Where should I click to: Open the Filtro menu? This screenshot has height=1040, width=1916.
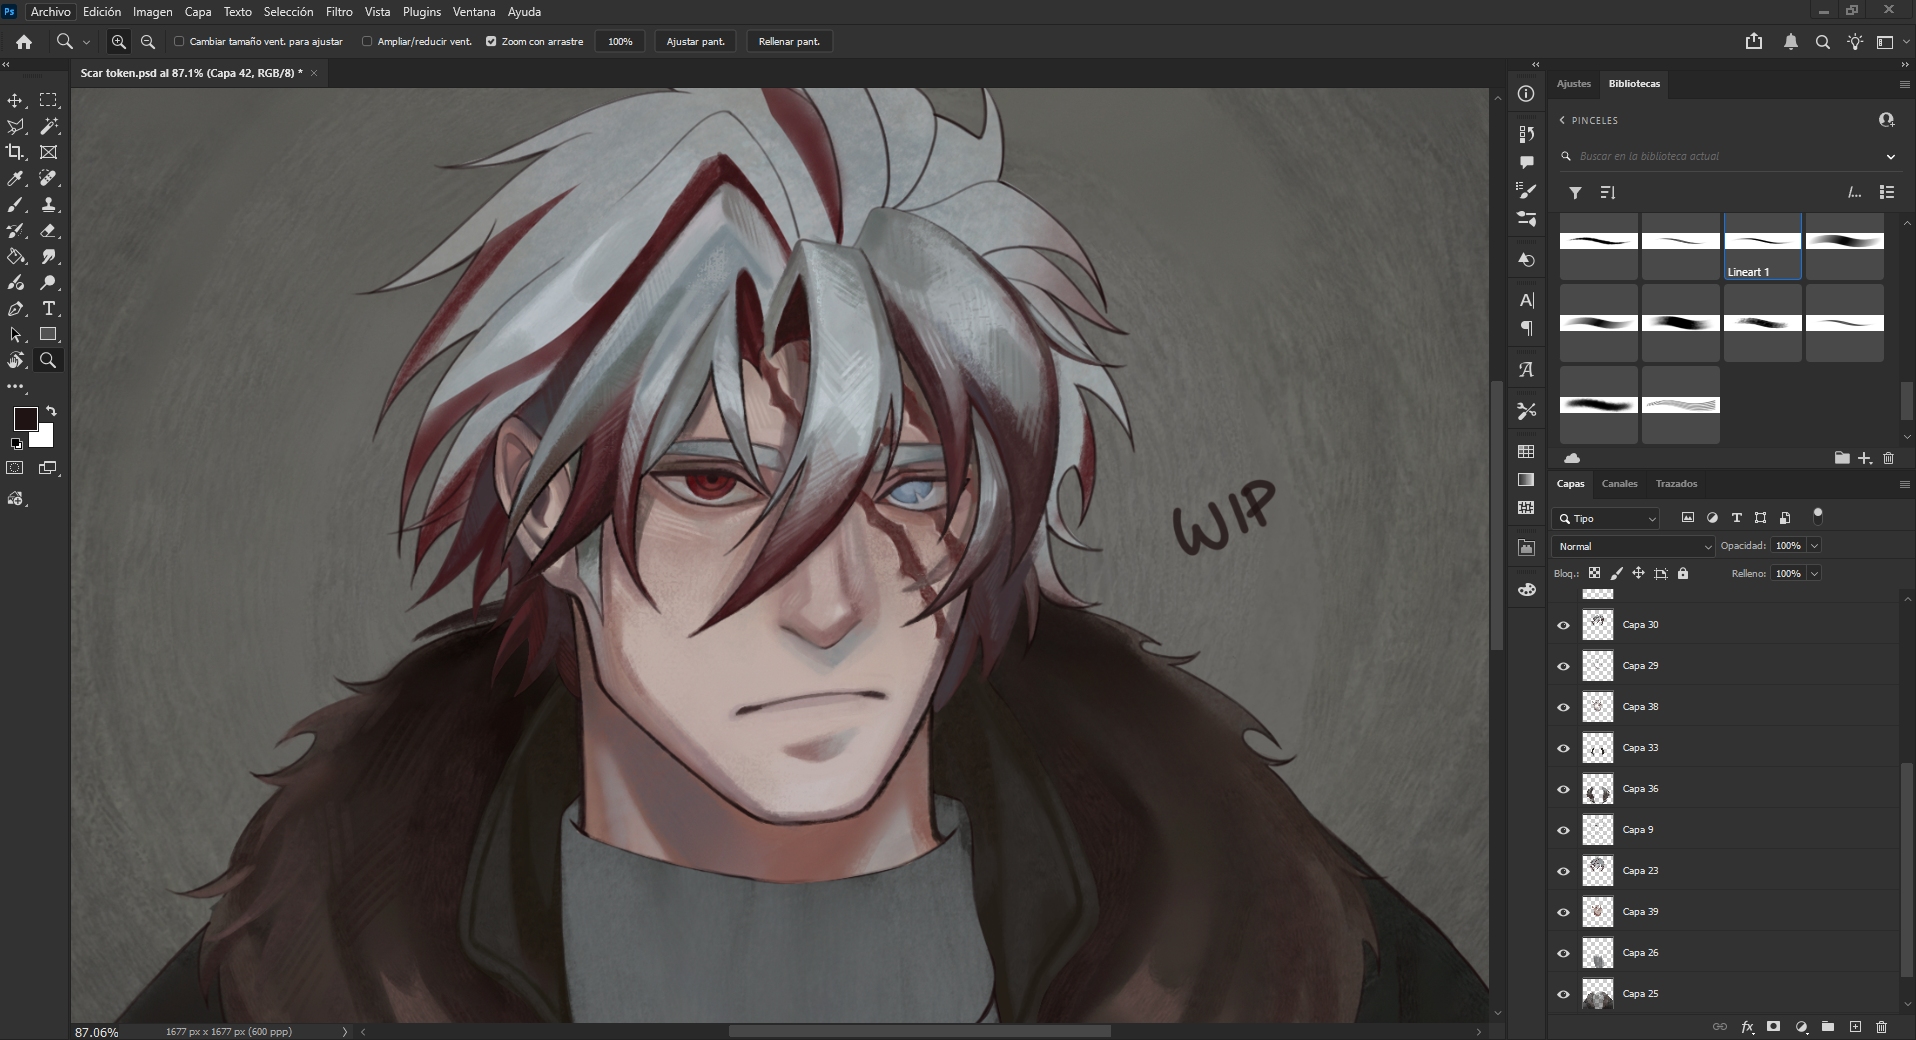(338, 12)
